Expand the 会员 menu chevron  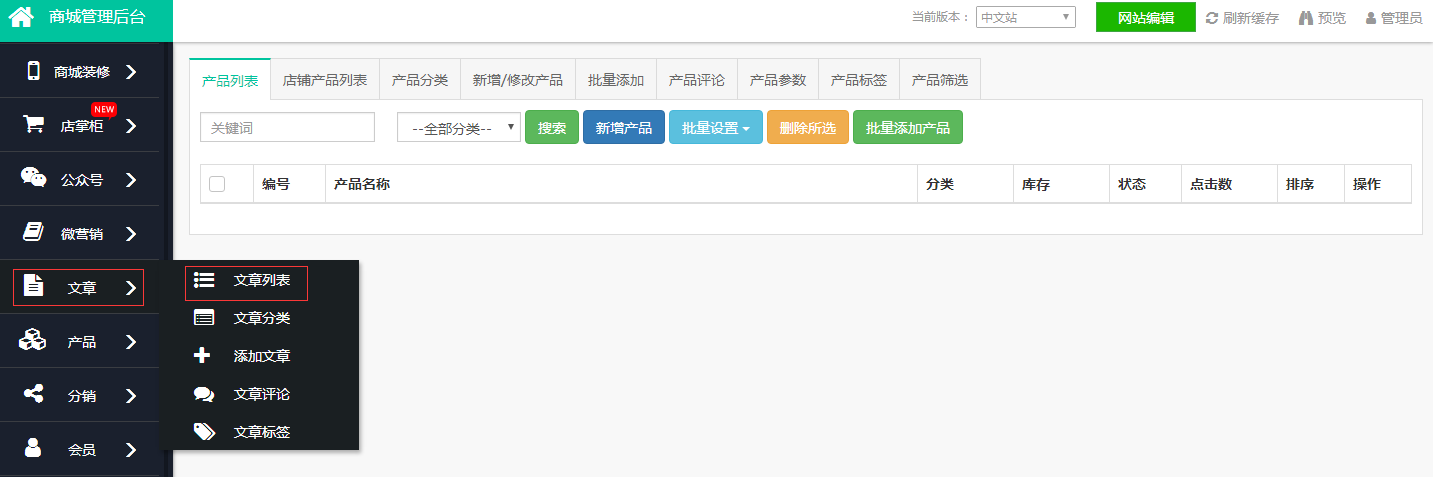point(131,450)
